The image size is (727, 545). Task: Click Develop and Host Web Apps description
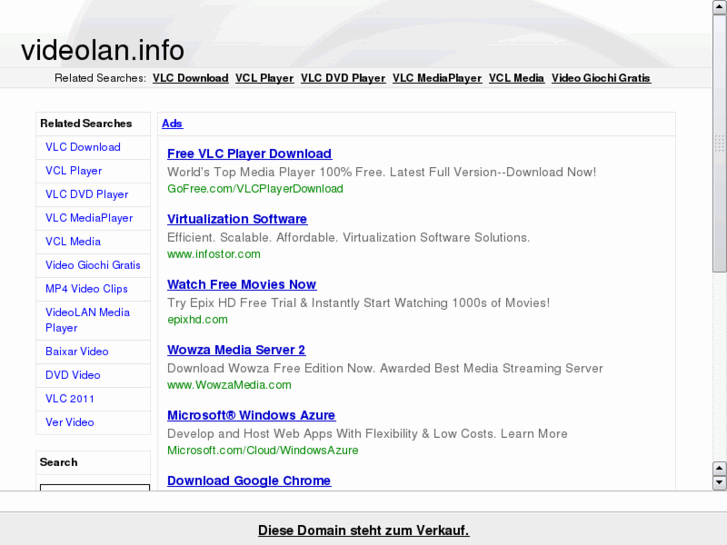[367, 434]
